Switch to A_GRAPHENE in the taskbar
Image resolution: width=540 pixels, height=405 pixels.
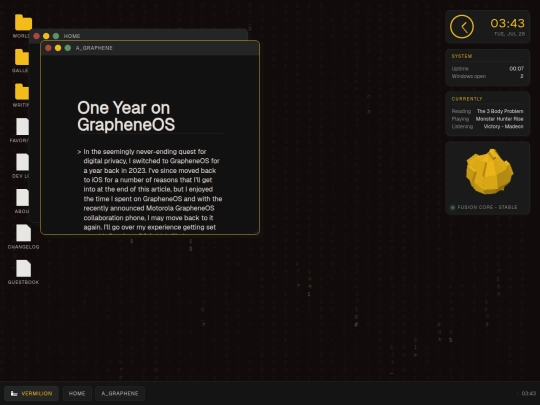point(120,393)
